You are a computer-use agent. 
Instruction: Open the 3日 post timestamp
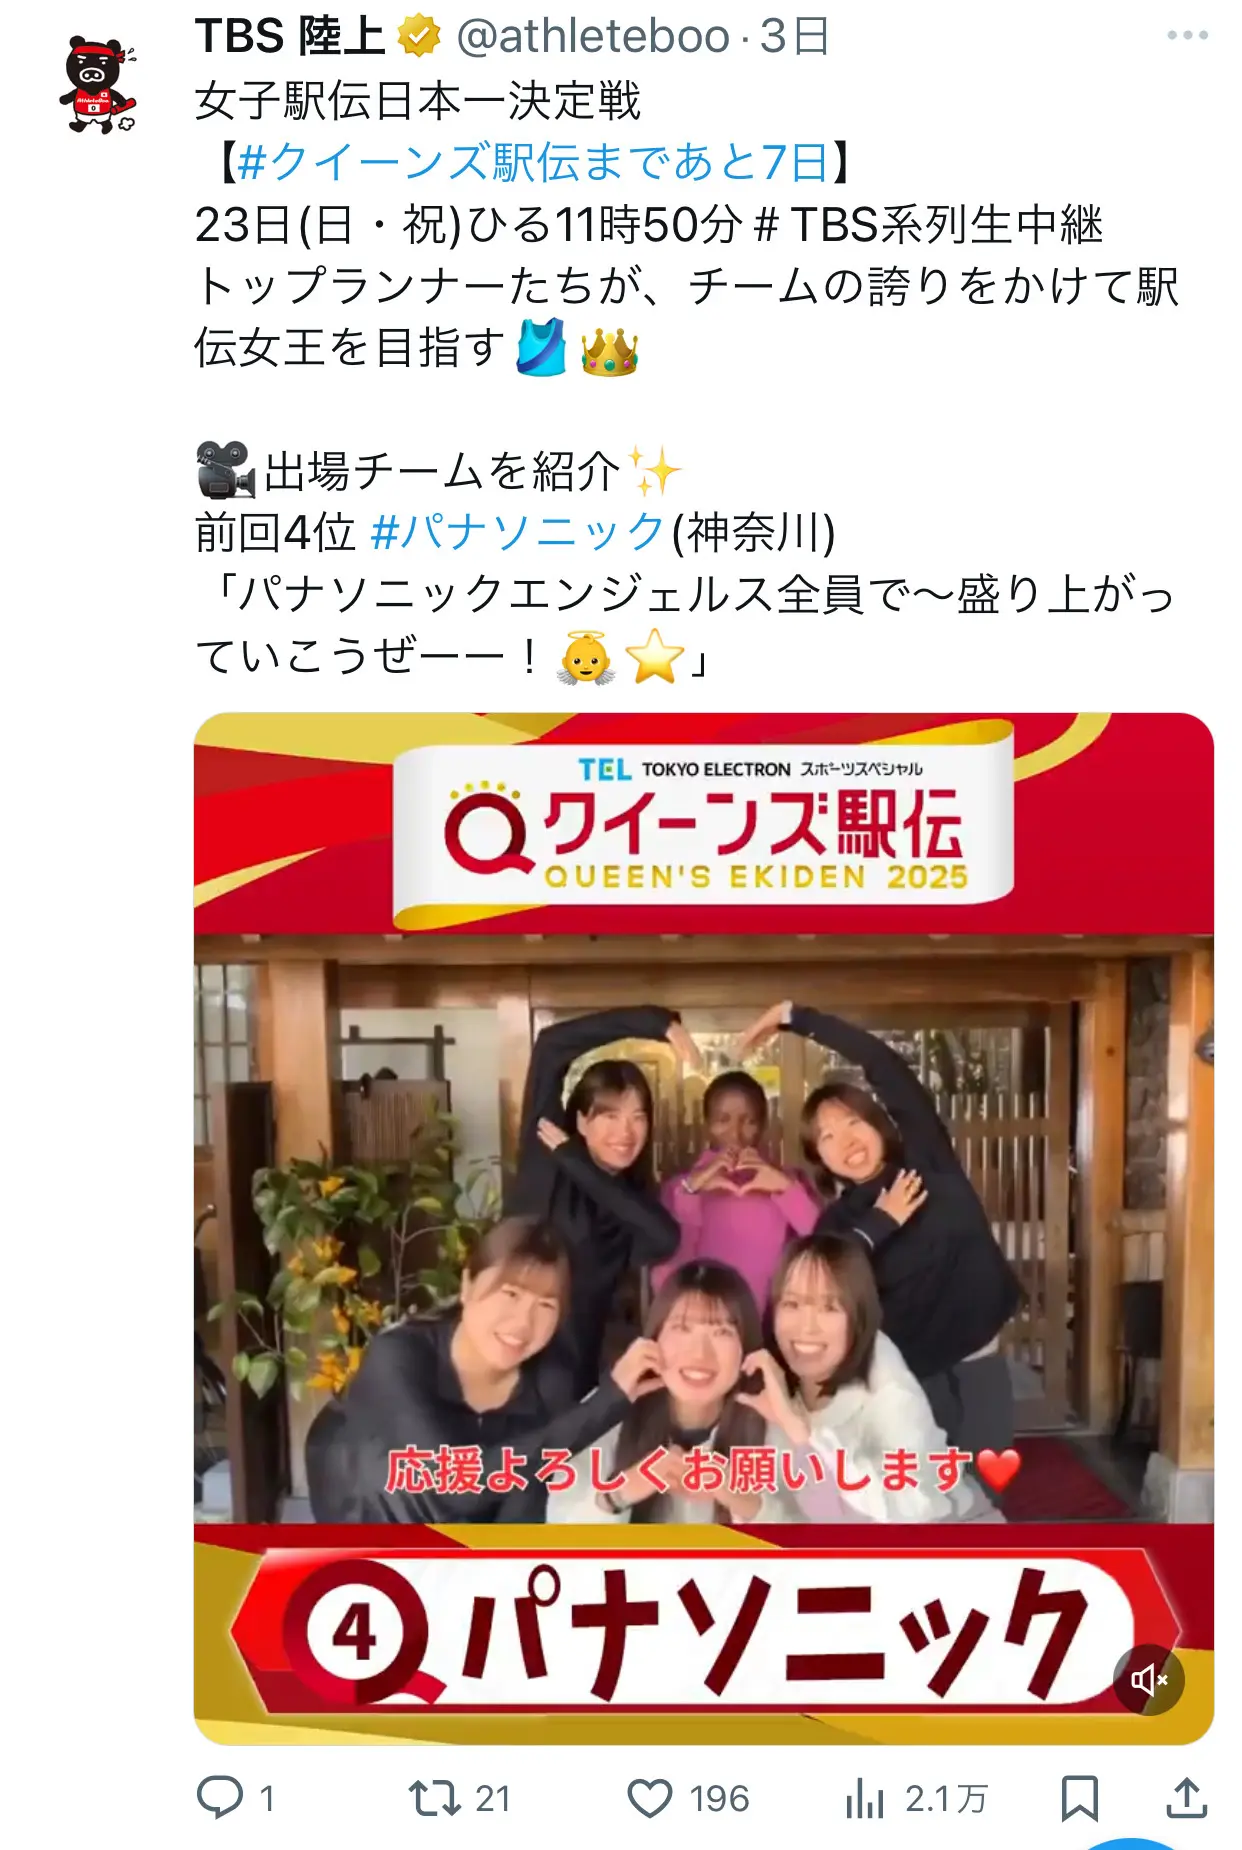(795, 37)
